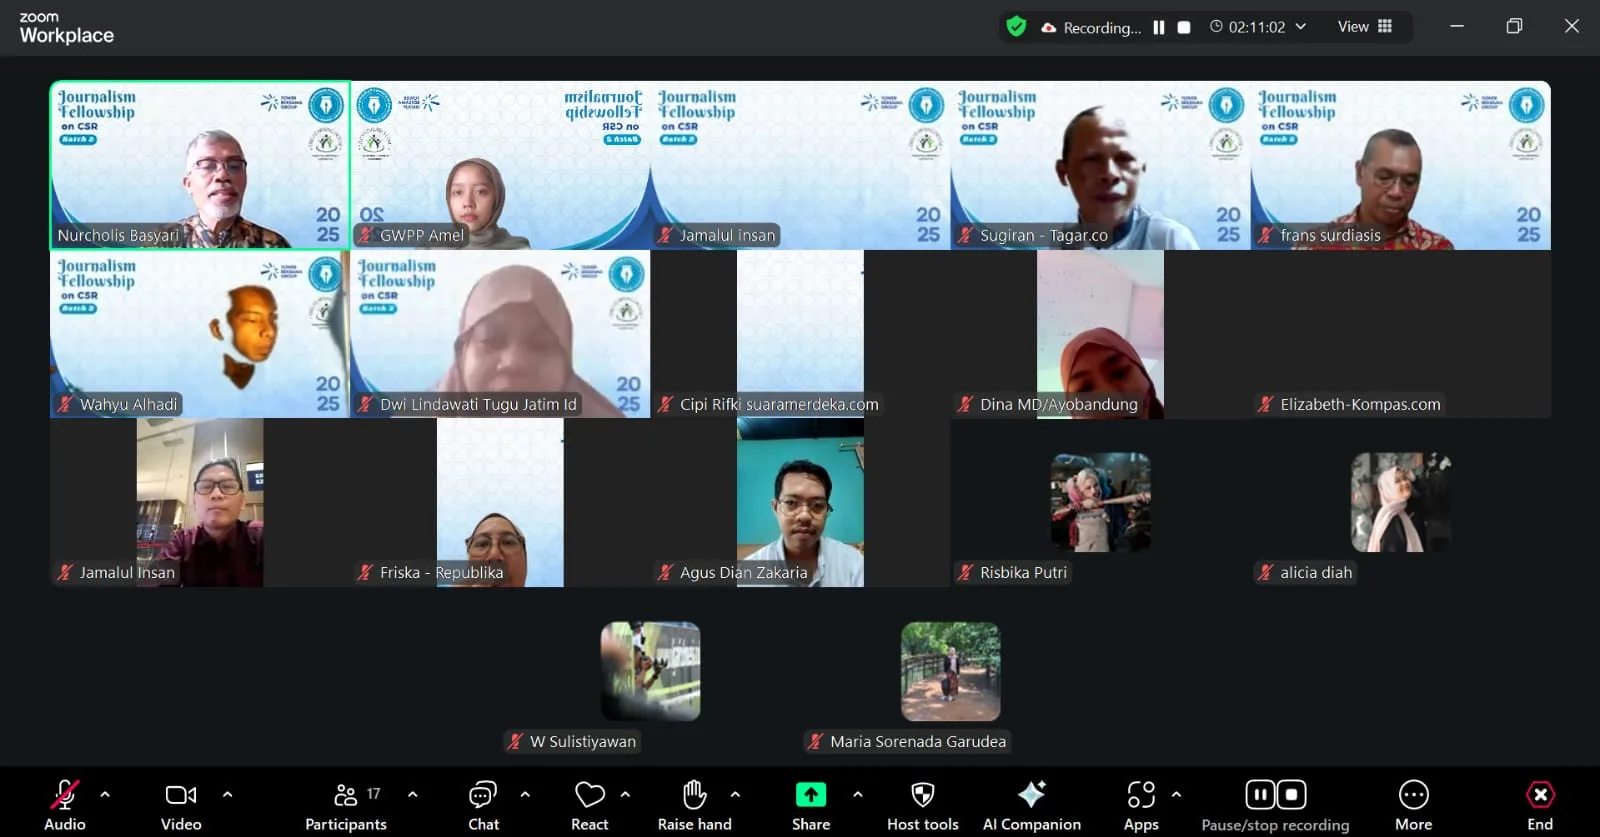Click muted mic icon on GWPP Amel

(x=366, y=235)
